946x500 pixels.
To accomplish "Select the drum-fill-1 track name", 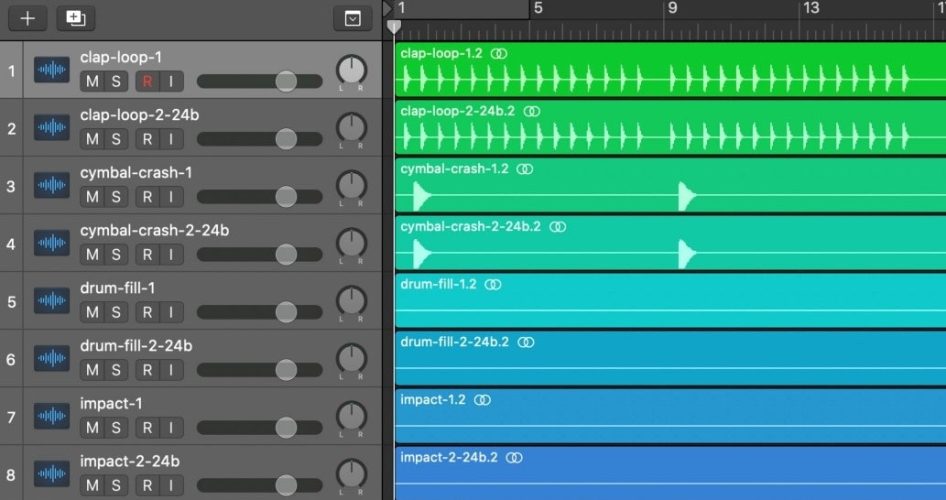I will [118, 288].
